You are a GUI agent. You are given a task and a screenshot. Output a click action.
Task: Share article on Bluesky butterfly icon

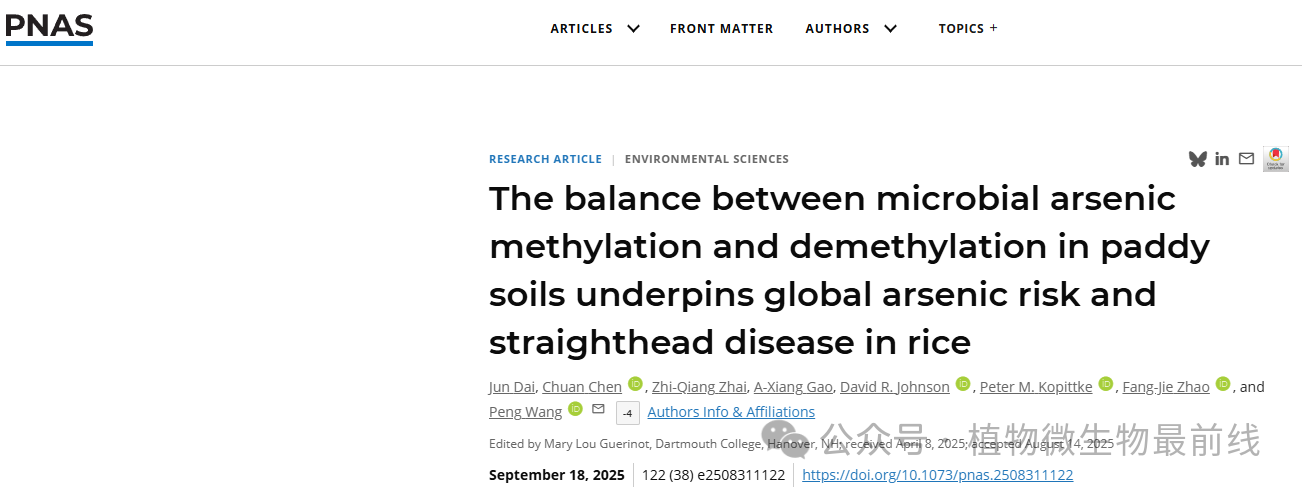(x=1197, y=159)
